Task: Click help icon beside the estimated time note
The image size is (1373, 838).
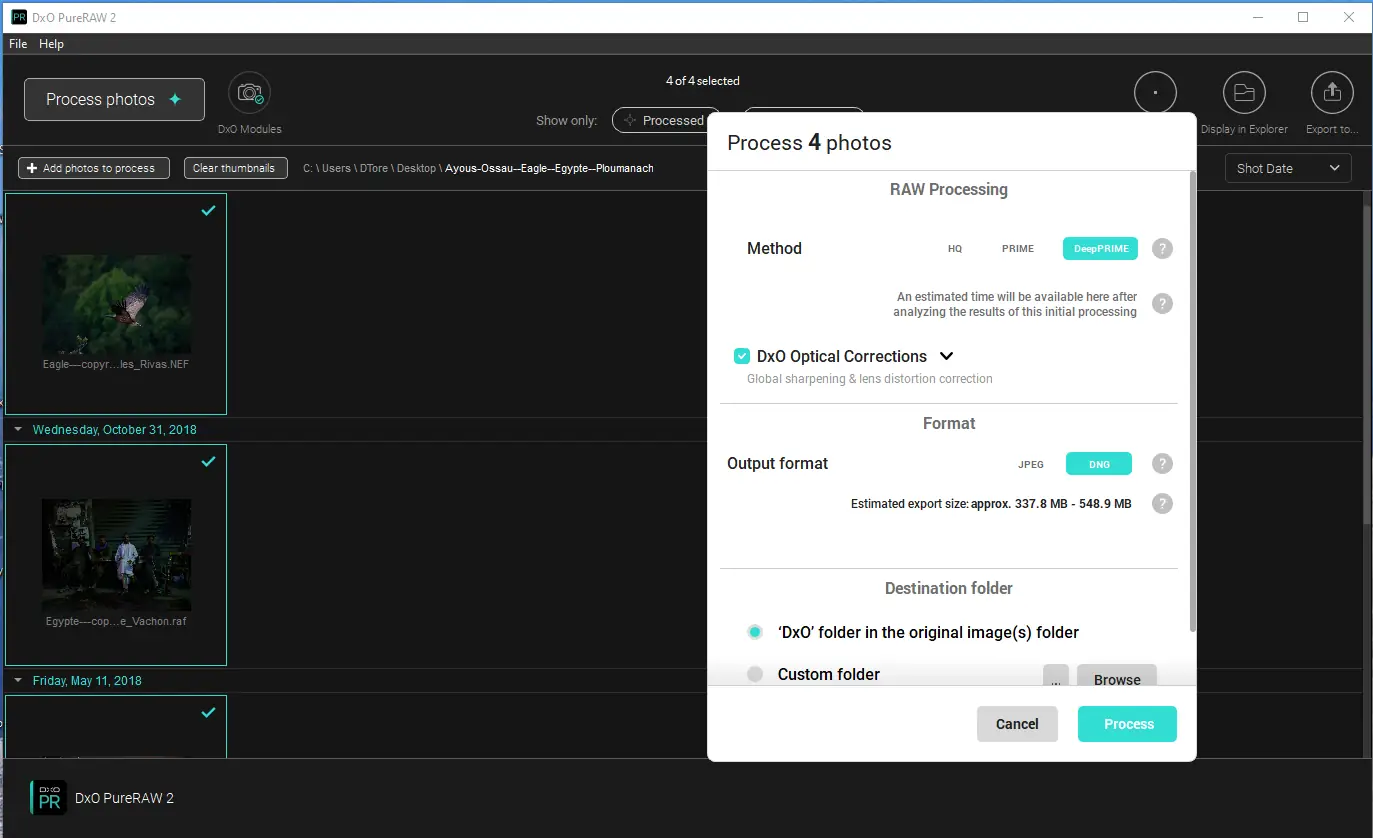Action: point(1162,304)
